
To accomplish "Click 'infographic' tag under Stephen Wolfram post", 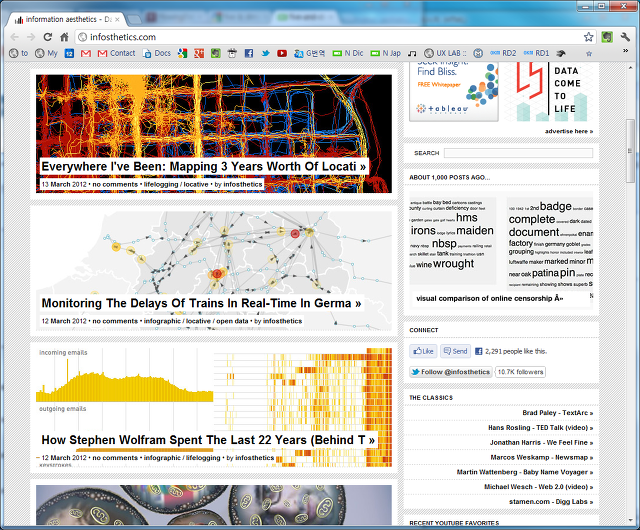I will click(162, 458).
